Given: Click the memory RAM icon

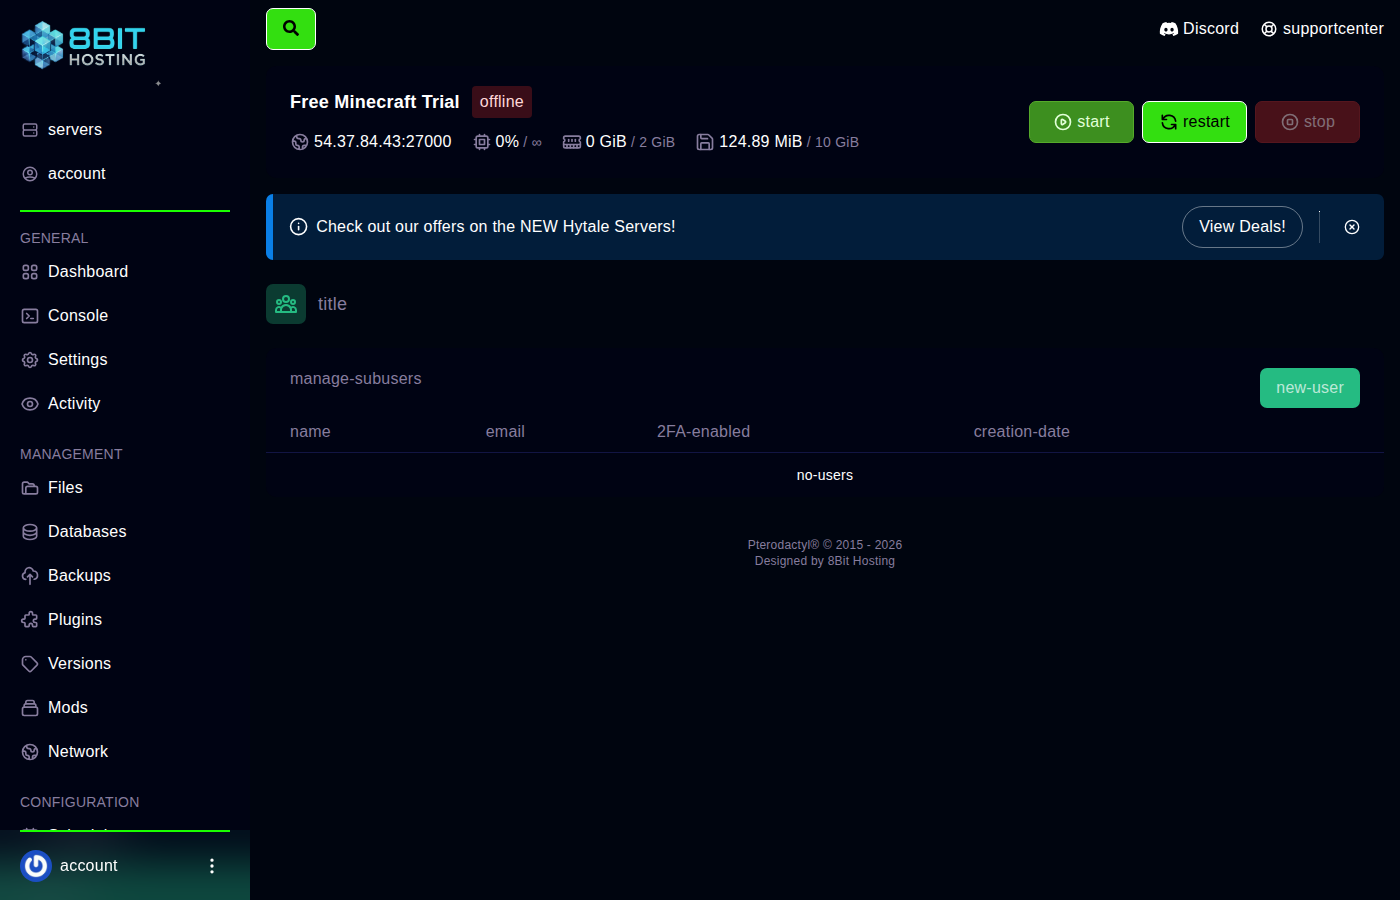Looking at the screenshot, I should (572, 142).
